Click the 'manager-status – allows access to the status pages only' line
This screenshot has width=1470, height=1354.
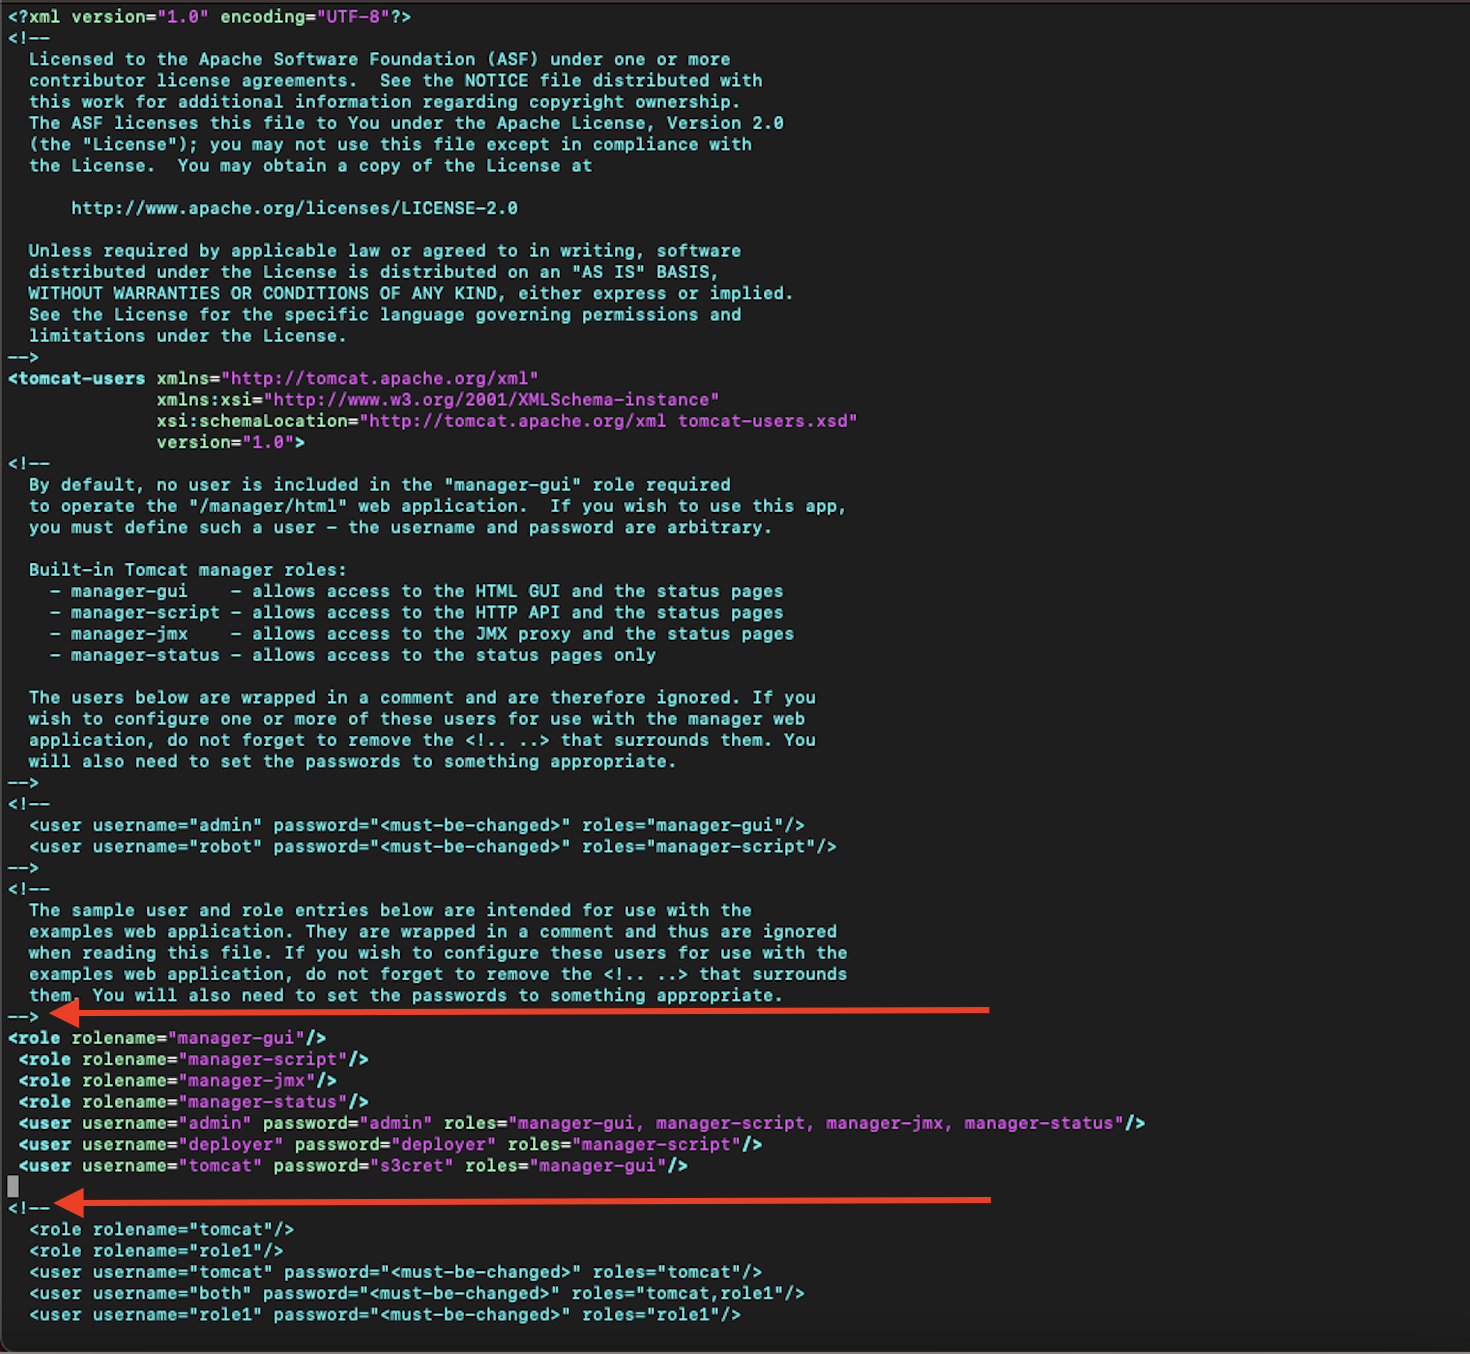(x=353, y=655)
